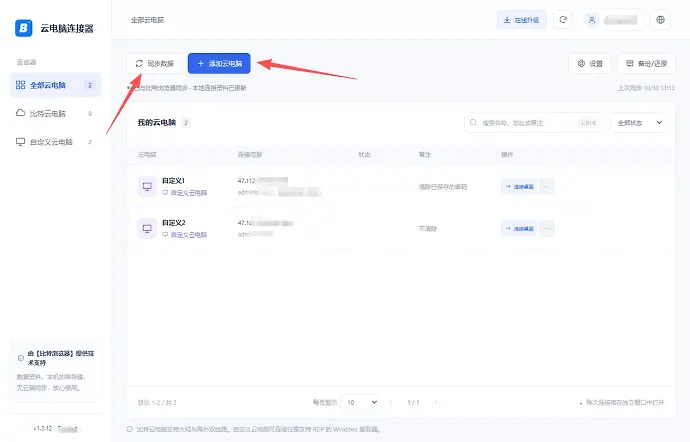690x442 pixels.
Task: Click the 全部云电脑 breadcrumb title
Action: [x=147, y=20]
